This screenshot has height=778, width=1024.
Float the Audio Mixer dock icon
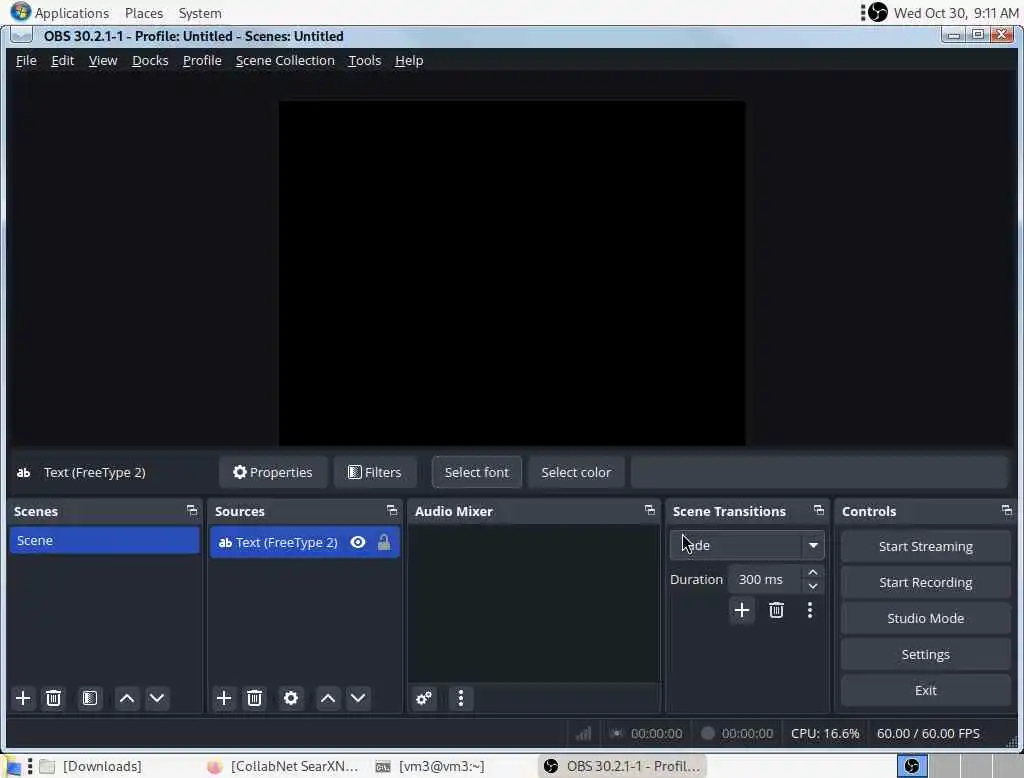click(649, 510)
